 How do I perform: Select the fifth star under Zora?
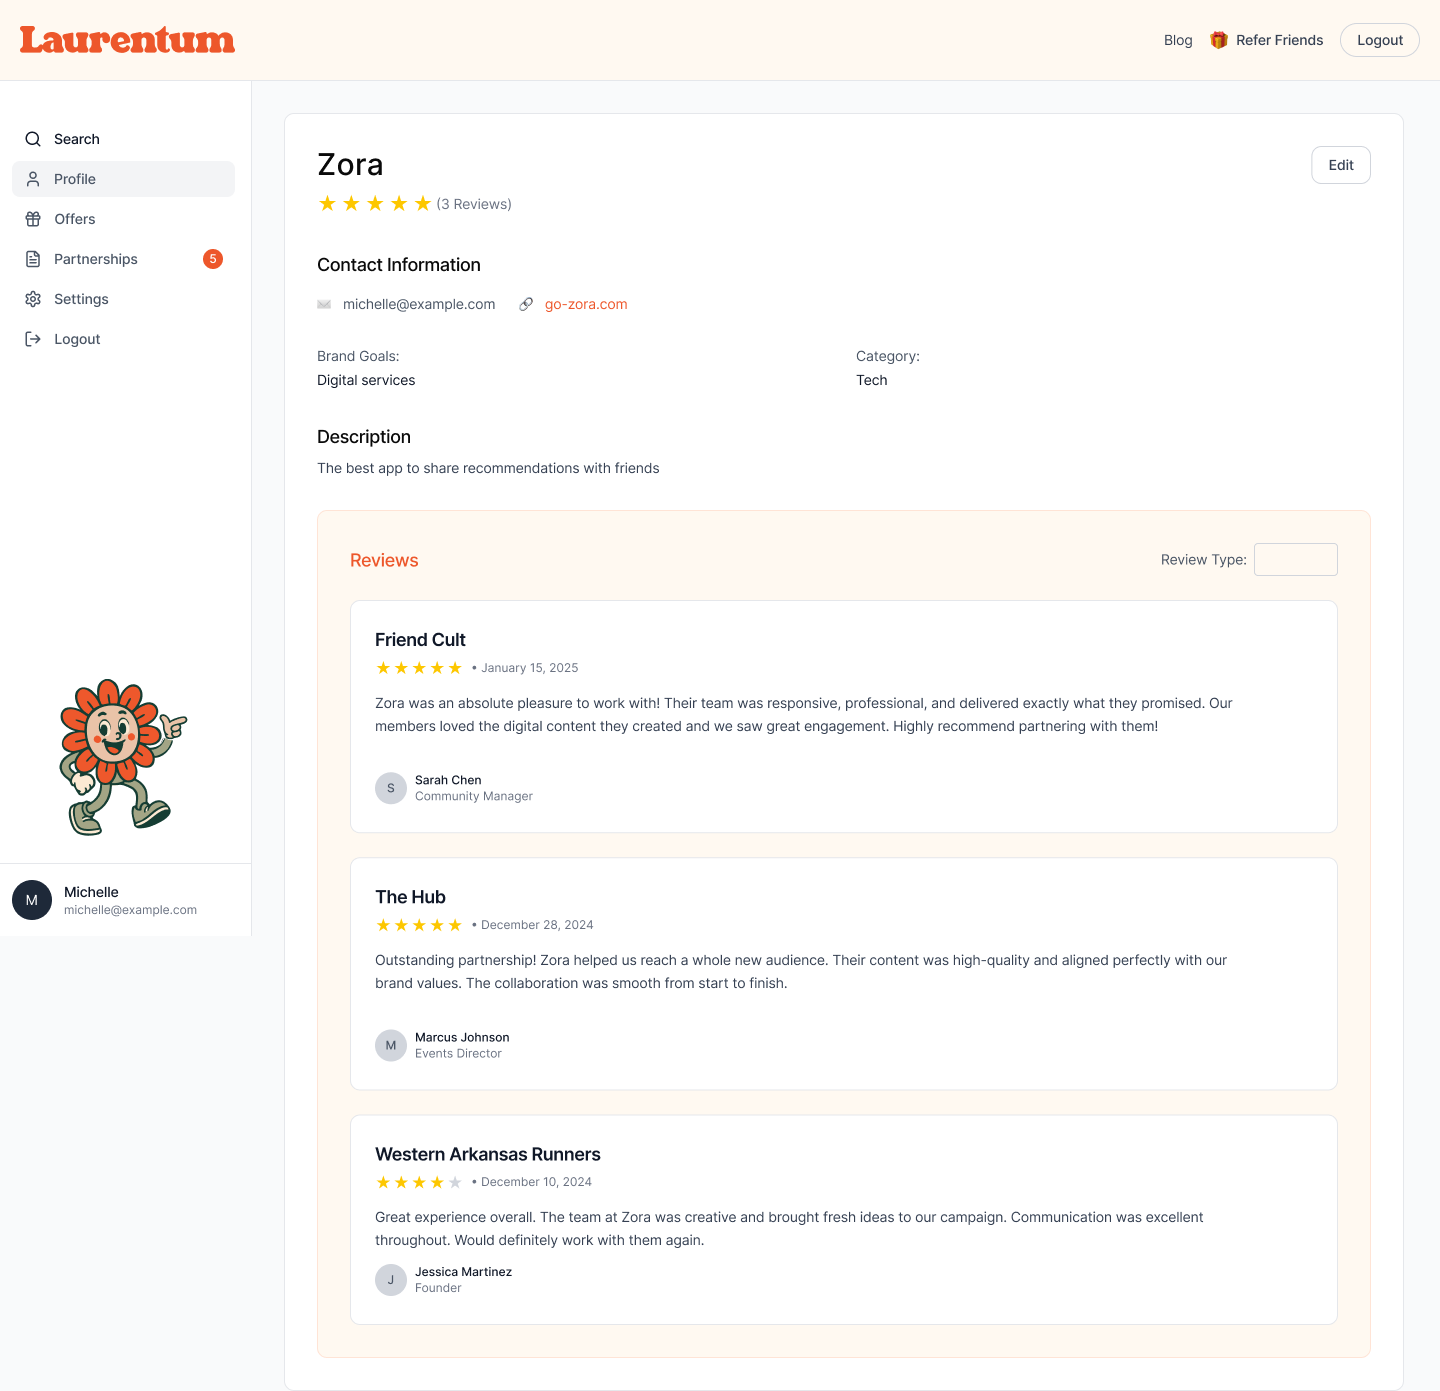[x=423, y=203]
